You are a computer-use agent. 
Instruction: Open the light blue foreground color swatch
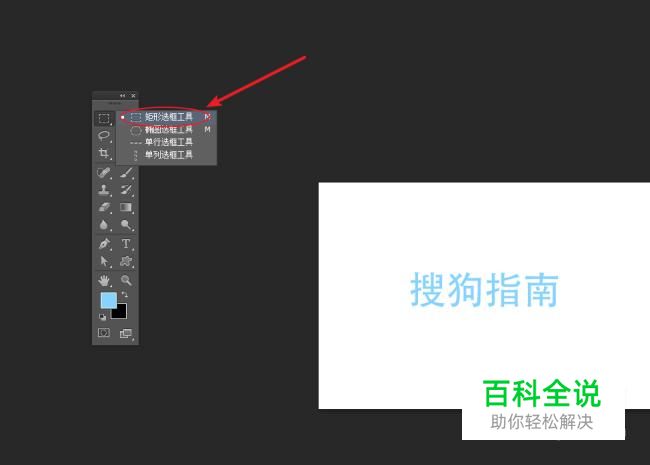pyautogui.click(x=108, y=300)
